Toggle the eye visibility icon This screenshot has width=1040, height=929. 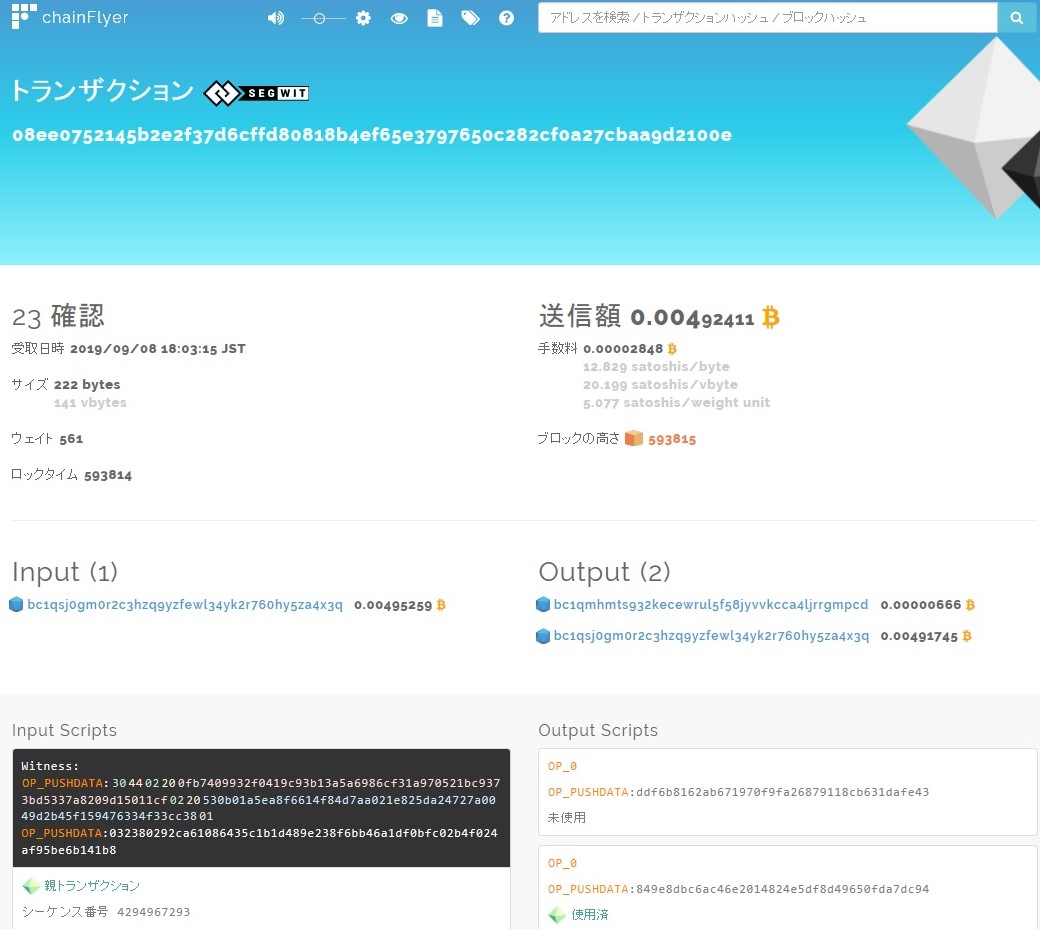[x=399, y=18]
